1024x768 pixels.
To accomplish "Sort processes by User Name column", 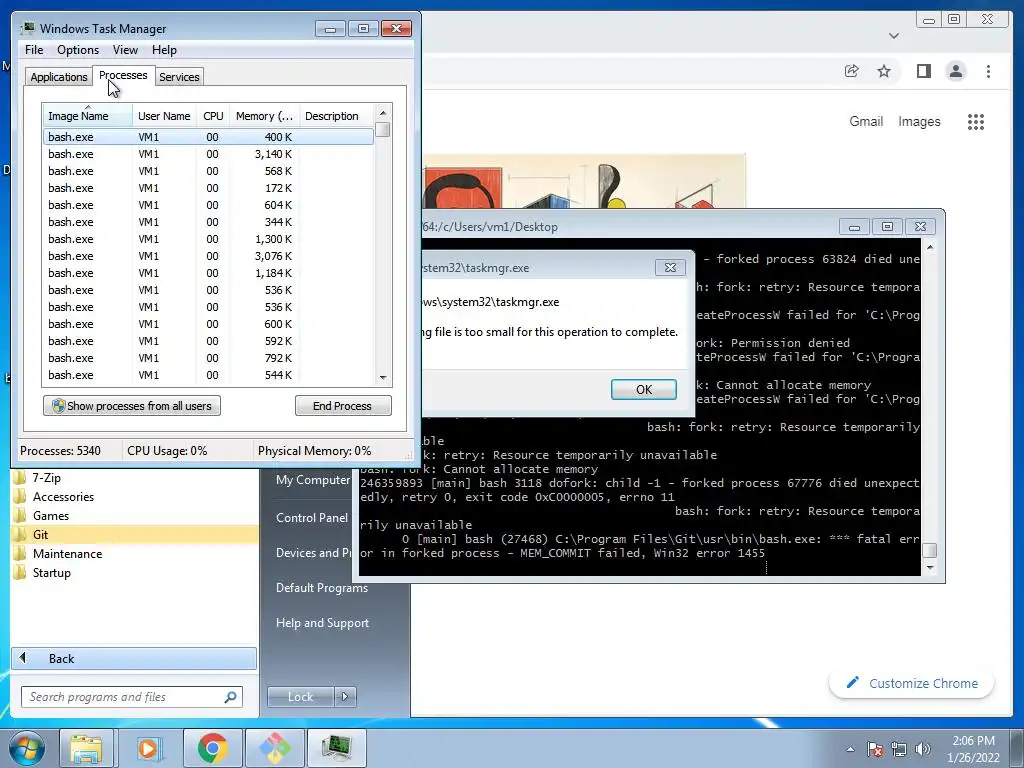I will (164, 116).
